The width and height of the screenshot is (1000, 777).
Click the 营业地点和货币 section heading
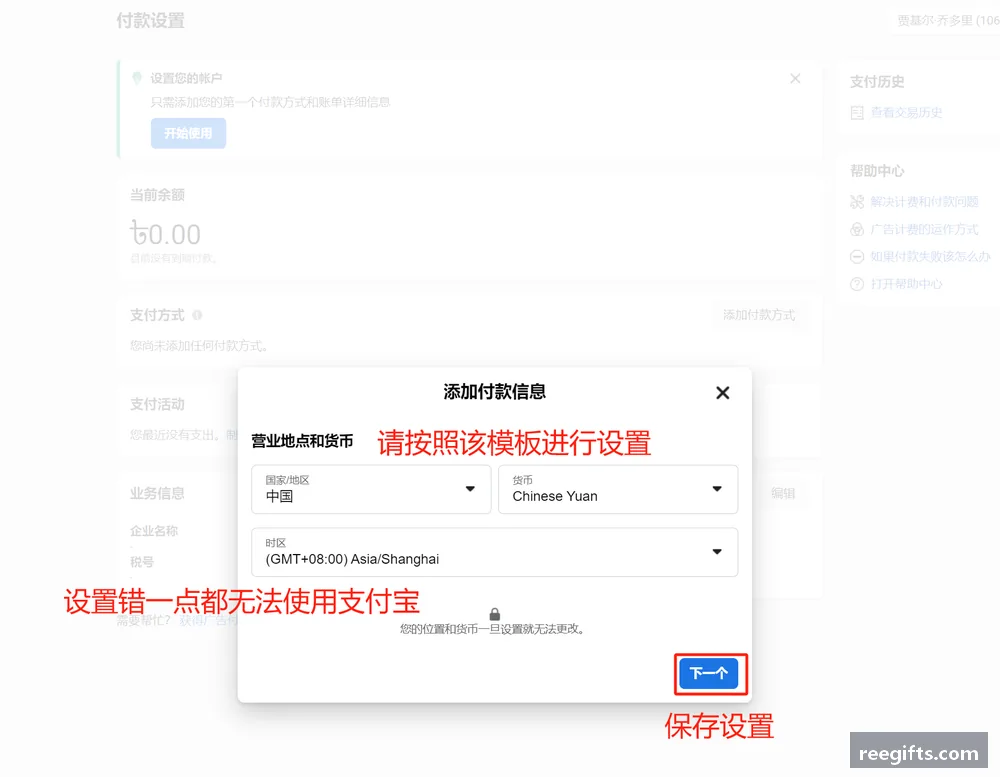[x=302, y=441]
